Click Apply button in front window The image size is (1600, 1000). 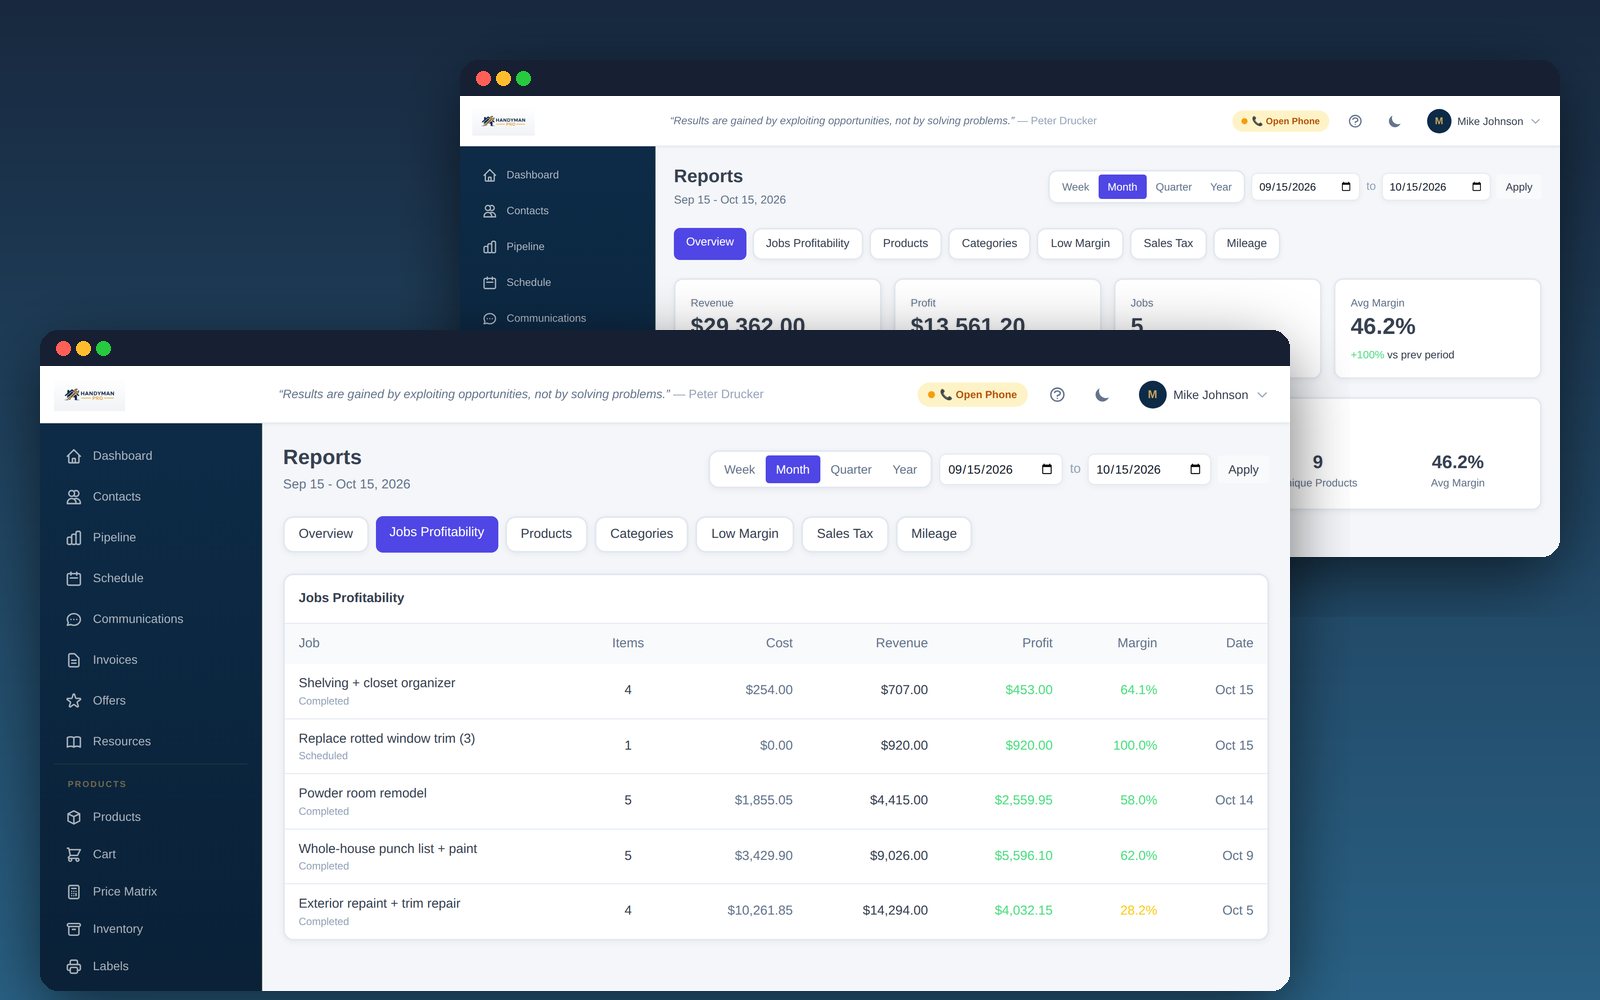tap(1243, 470)
